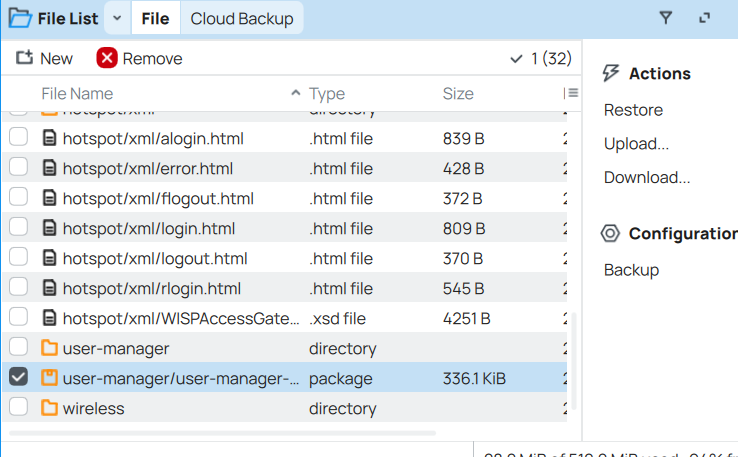Uncheck the user-manager package checkbox
This screenshot has width=738, height=457.
18,378
